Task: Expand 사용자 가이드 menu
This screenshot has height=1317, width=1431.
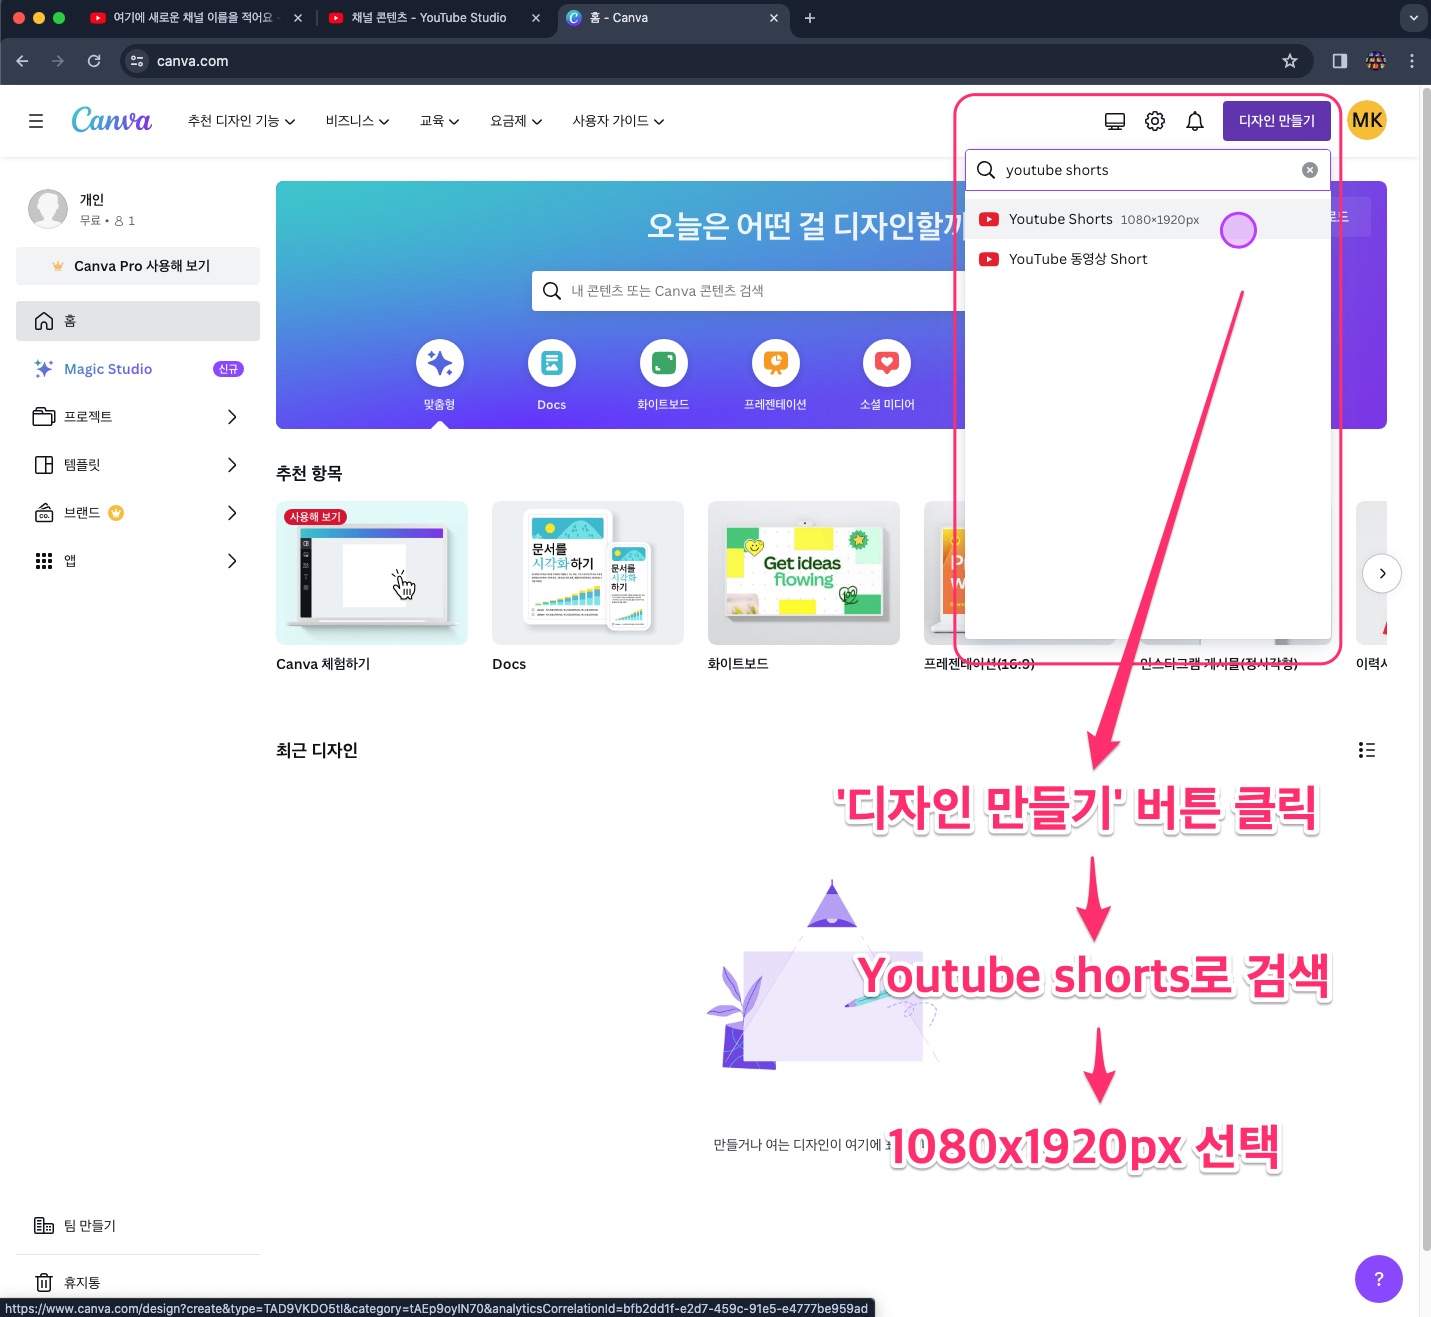Action: pyautogui.click(x=618, y=121)
